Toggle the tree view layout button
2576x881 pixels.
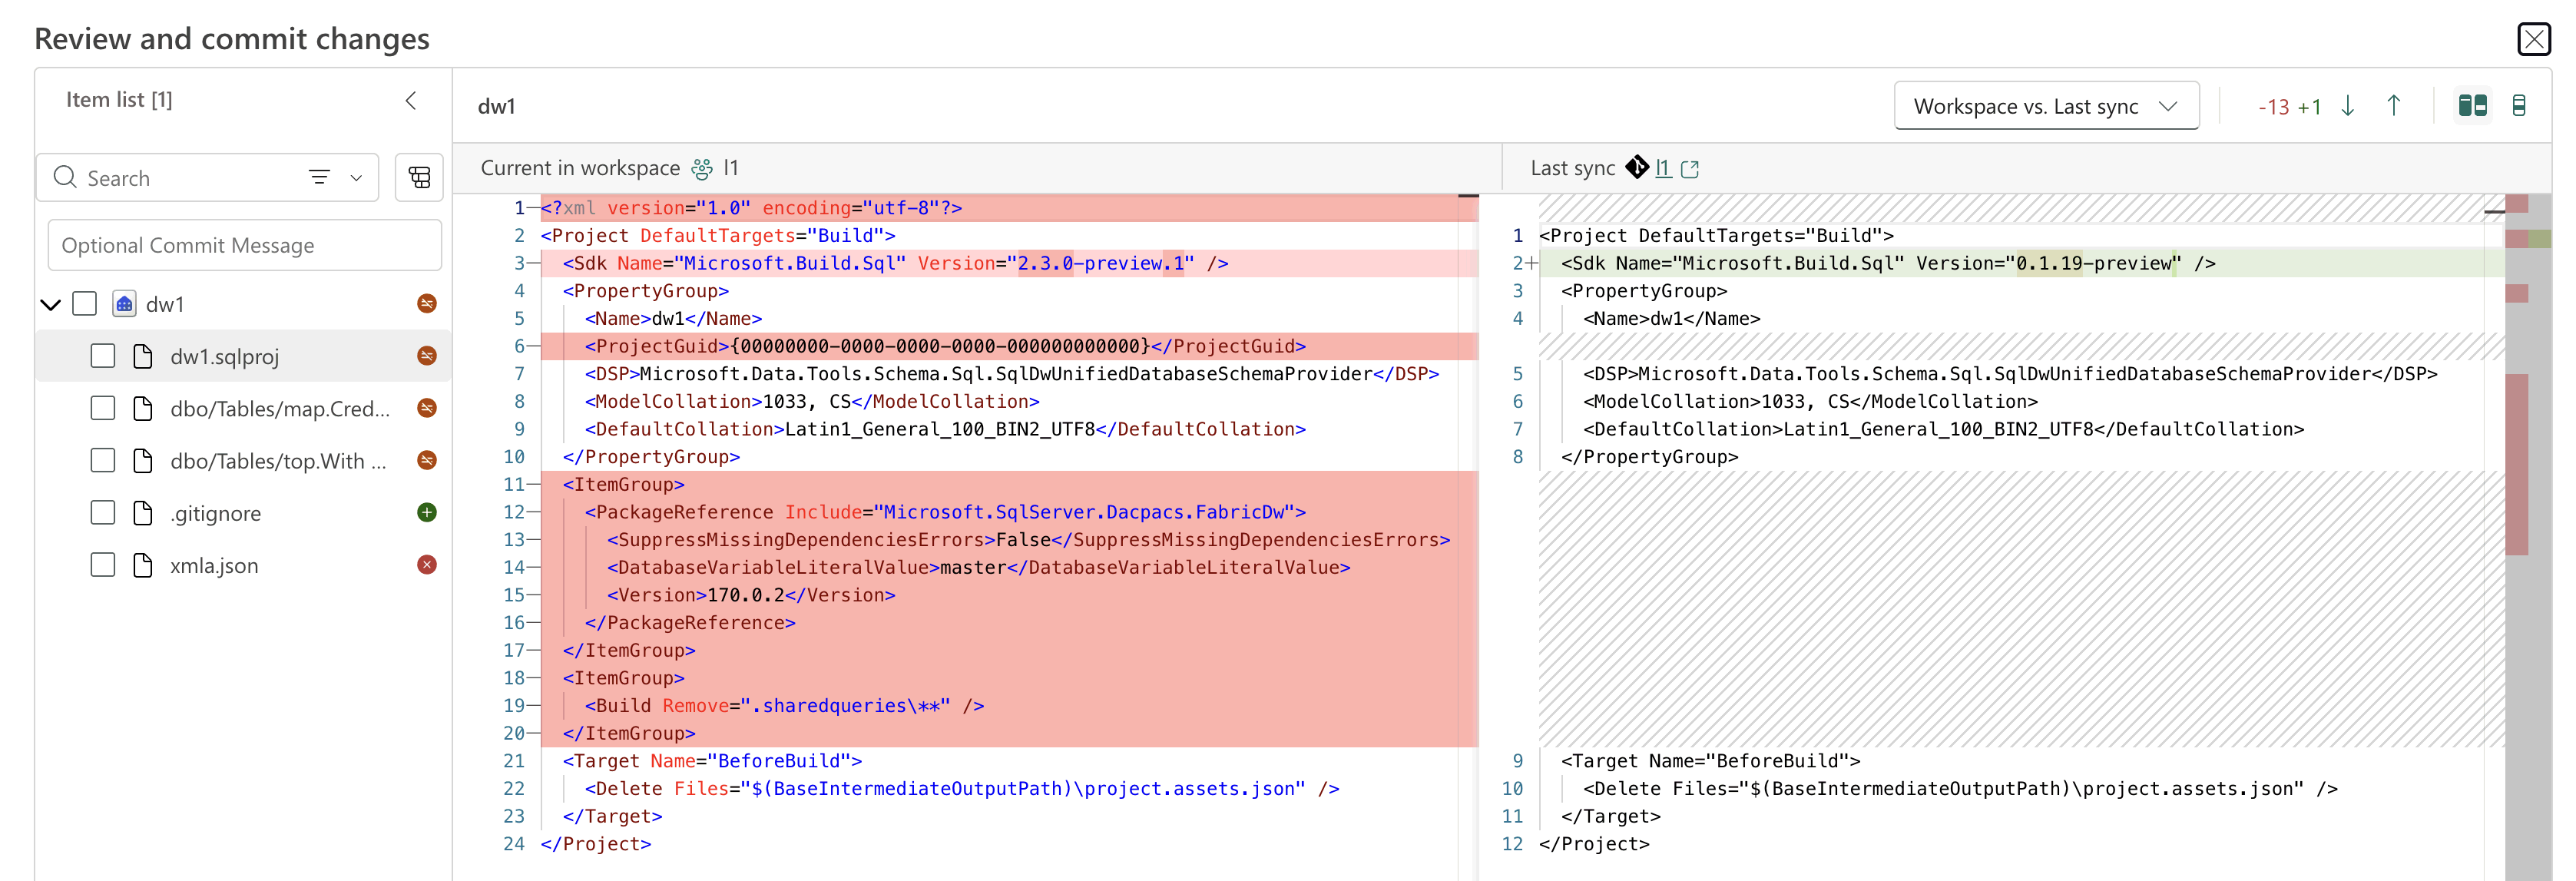click(x=419, y=178)
